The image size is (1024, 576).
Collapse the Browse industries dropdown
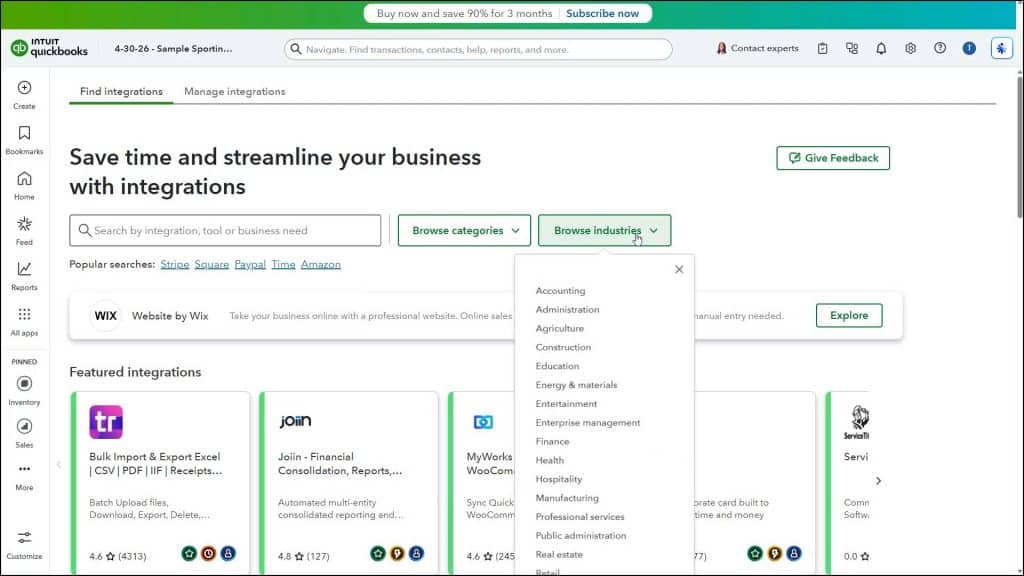pyautogui.click(x=604, y=231)
